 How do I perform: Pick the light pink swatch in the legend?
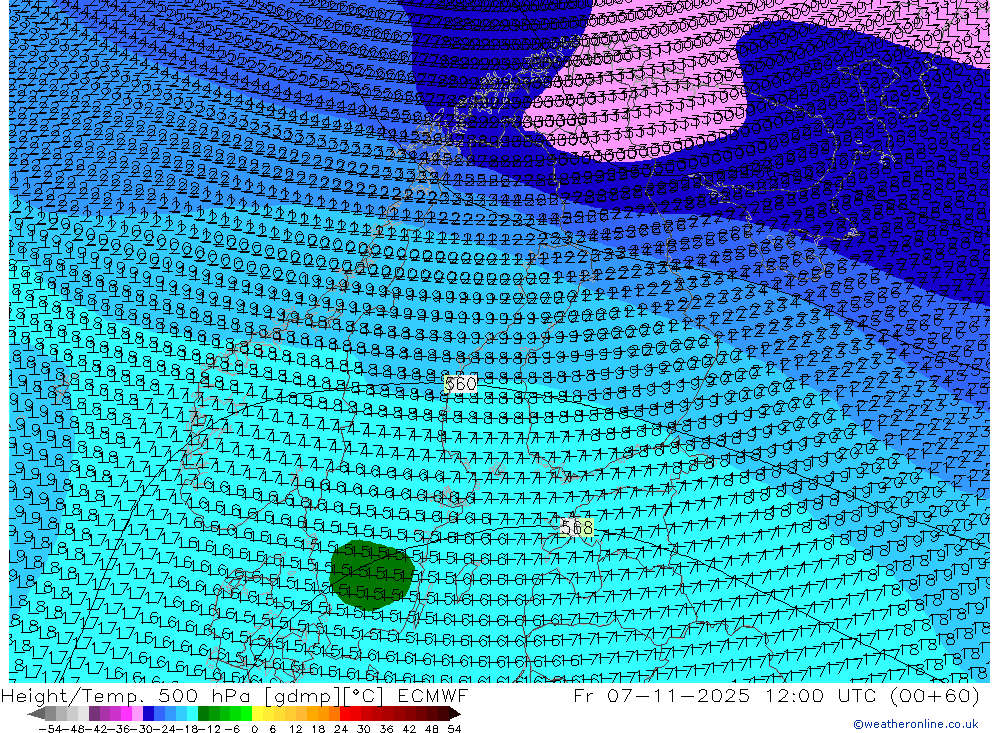point(137,714)
